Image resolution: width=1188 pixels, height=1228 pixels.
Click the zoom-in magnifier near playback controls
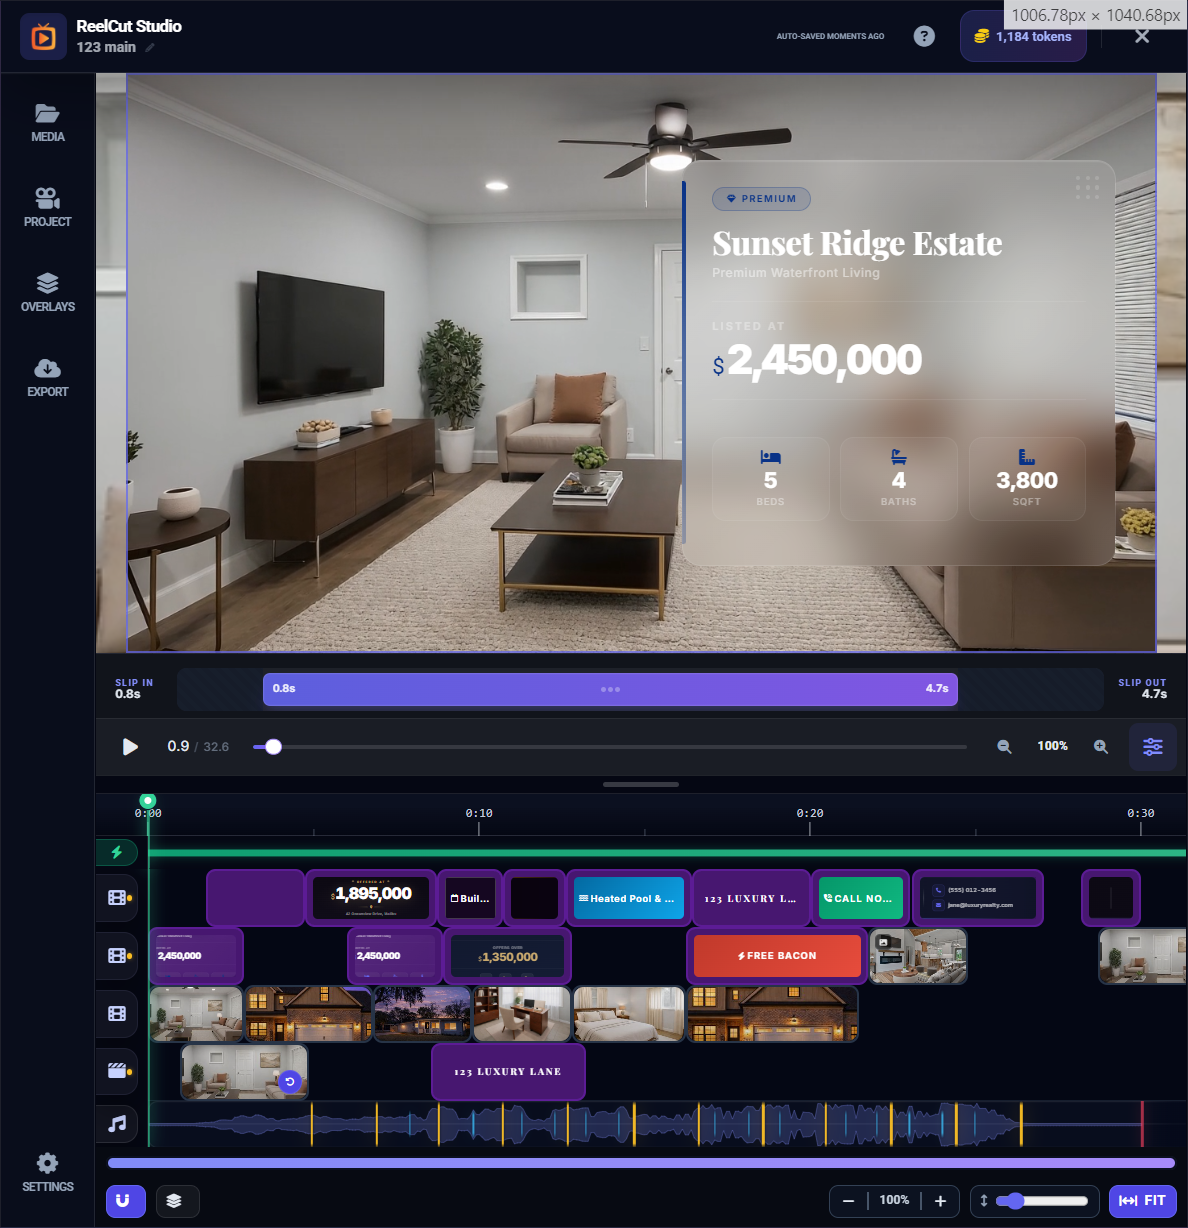1100,746
